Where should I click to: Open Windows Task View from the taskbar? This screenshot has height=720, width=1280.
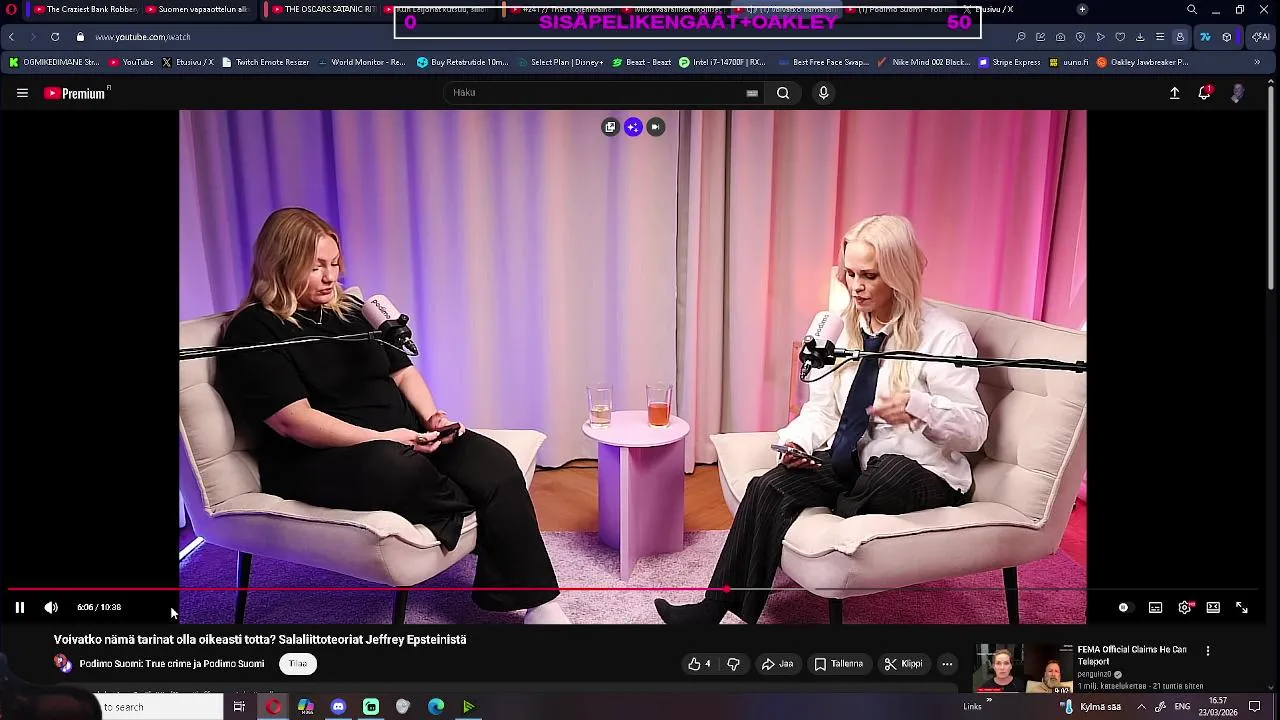239,707
